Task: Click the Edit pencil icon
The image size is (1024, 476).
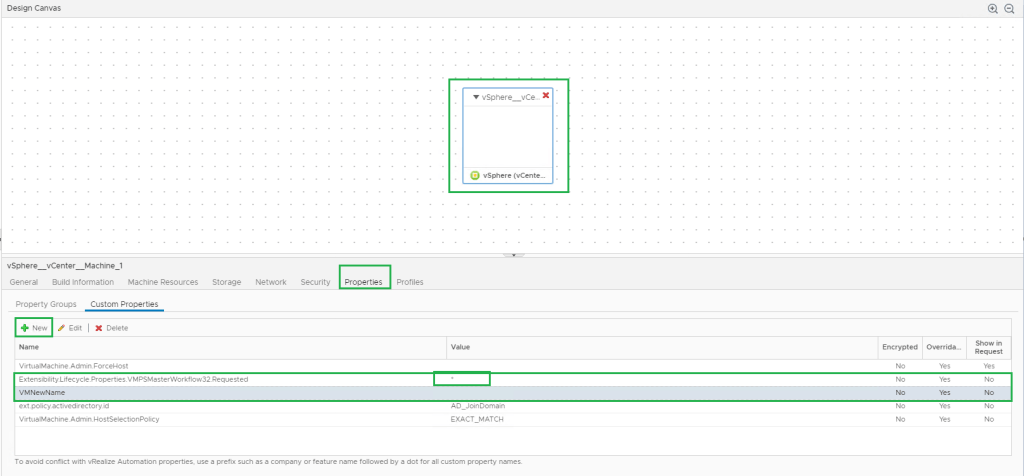Action: click(61, 328)
